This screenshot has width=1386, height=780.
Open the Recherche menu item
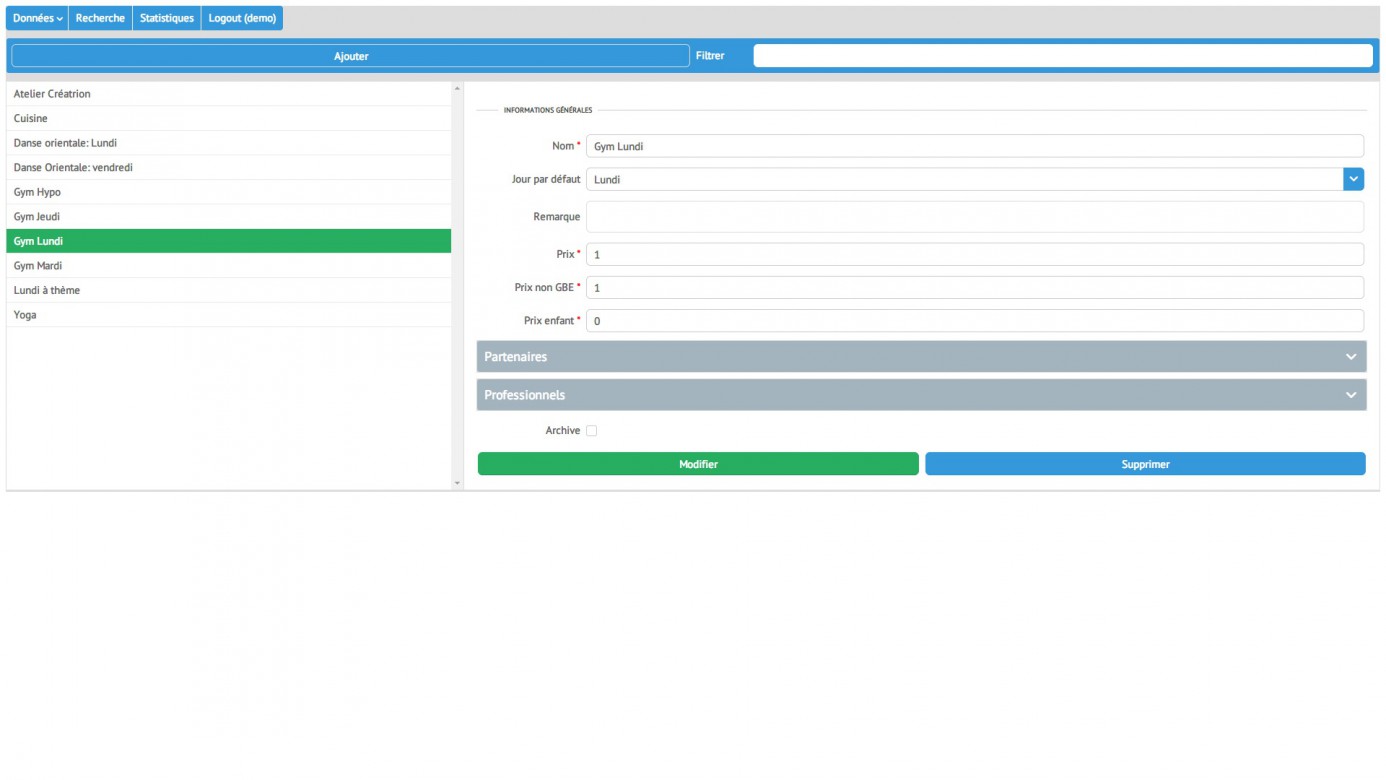click(x=100, y=18)
